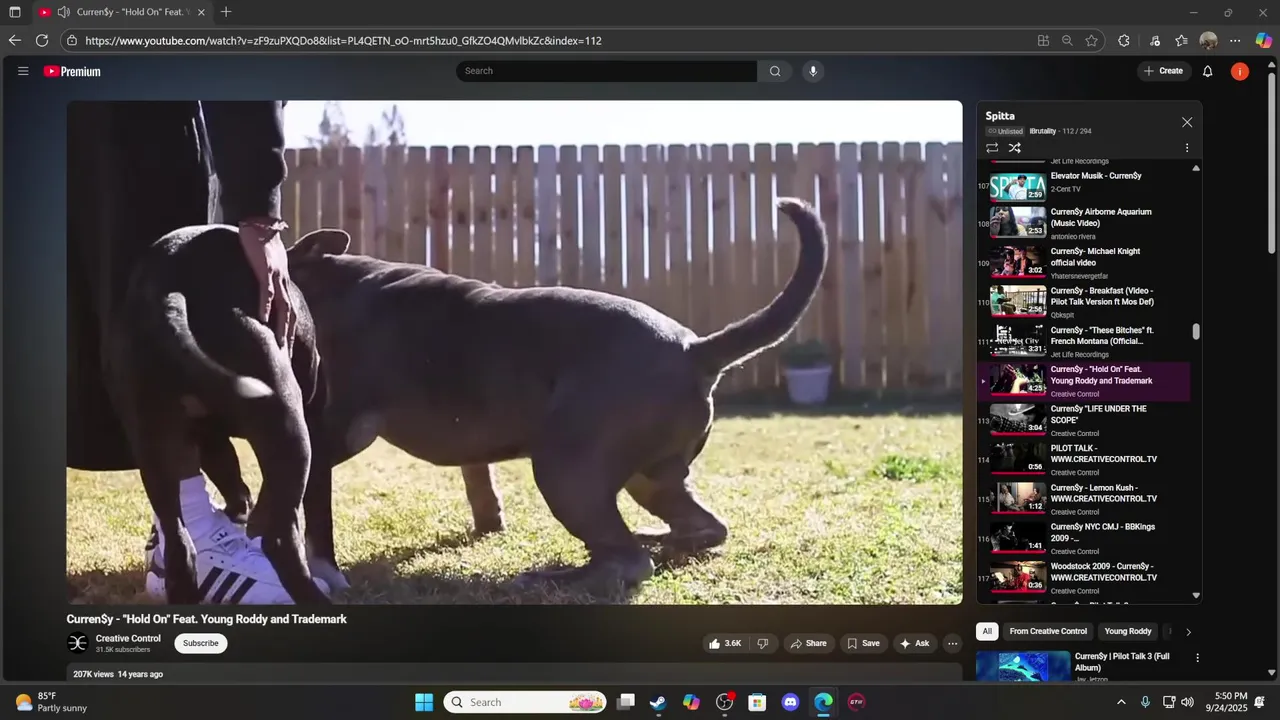Click the Ask button
1280x720 pixels.
coord(915,644)
